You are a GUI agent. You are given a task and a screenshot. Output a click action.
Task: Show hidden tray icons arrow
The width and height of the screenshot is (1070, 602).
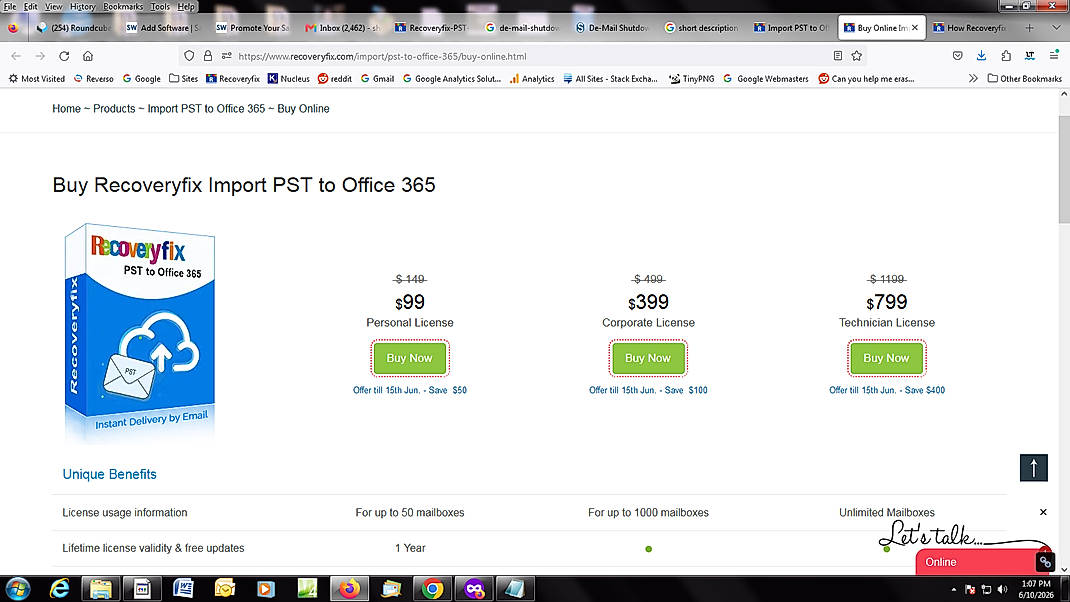click(x=954, y=589)
